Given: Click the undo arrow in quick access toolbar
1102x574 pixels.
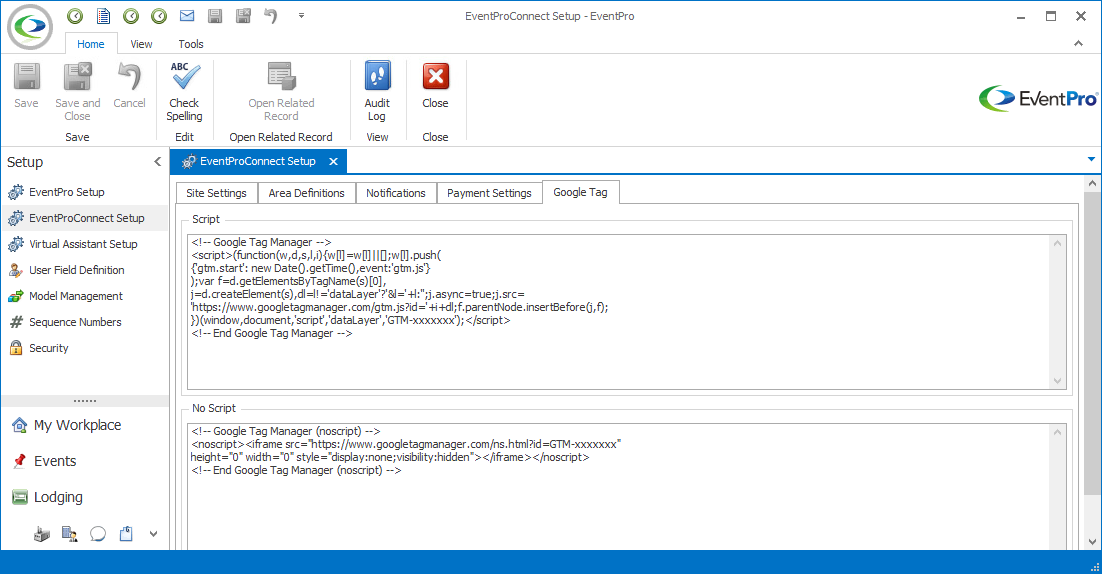Looking at the screenshot, I should pos(271,15).
